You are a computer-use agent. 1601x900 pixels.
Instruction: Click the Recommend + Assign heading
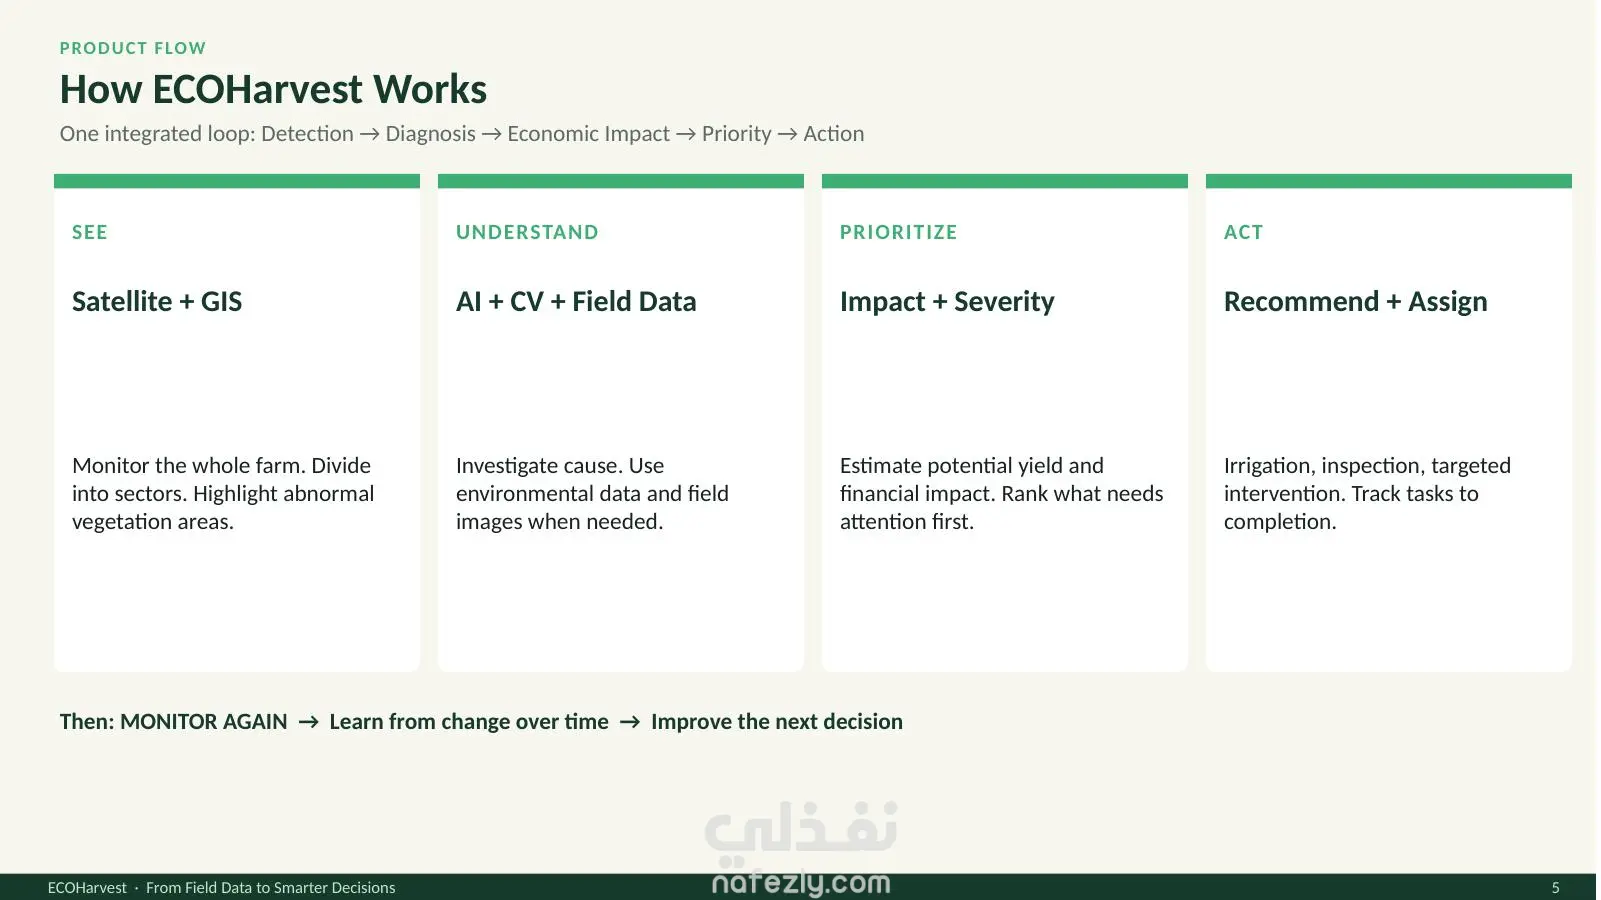point(1356,302)
